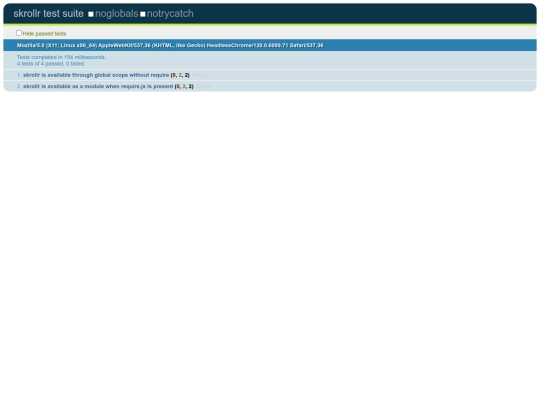The height and width of the screenshot is (405, 540).
Task: Expand test 2 about require.js module
Action: (98, 86)
